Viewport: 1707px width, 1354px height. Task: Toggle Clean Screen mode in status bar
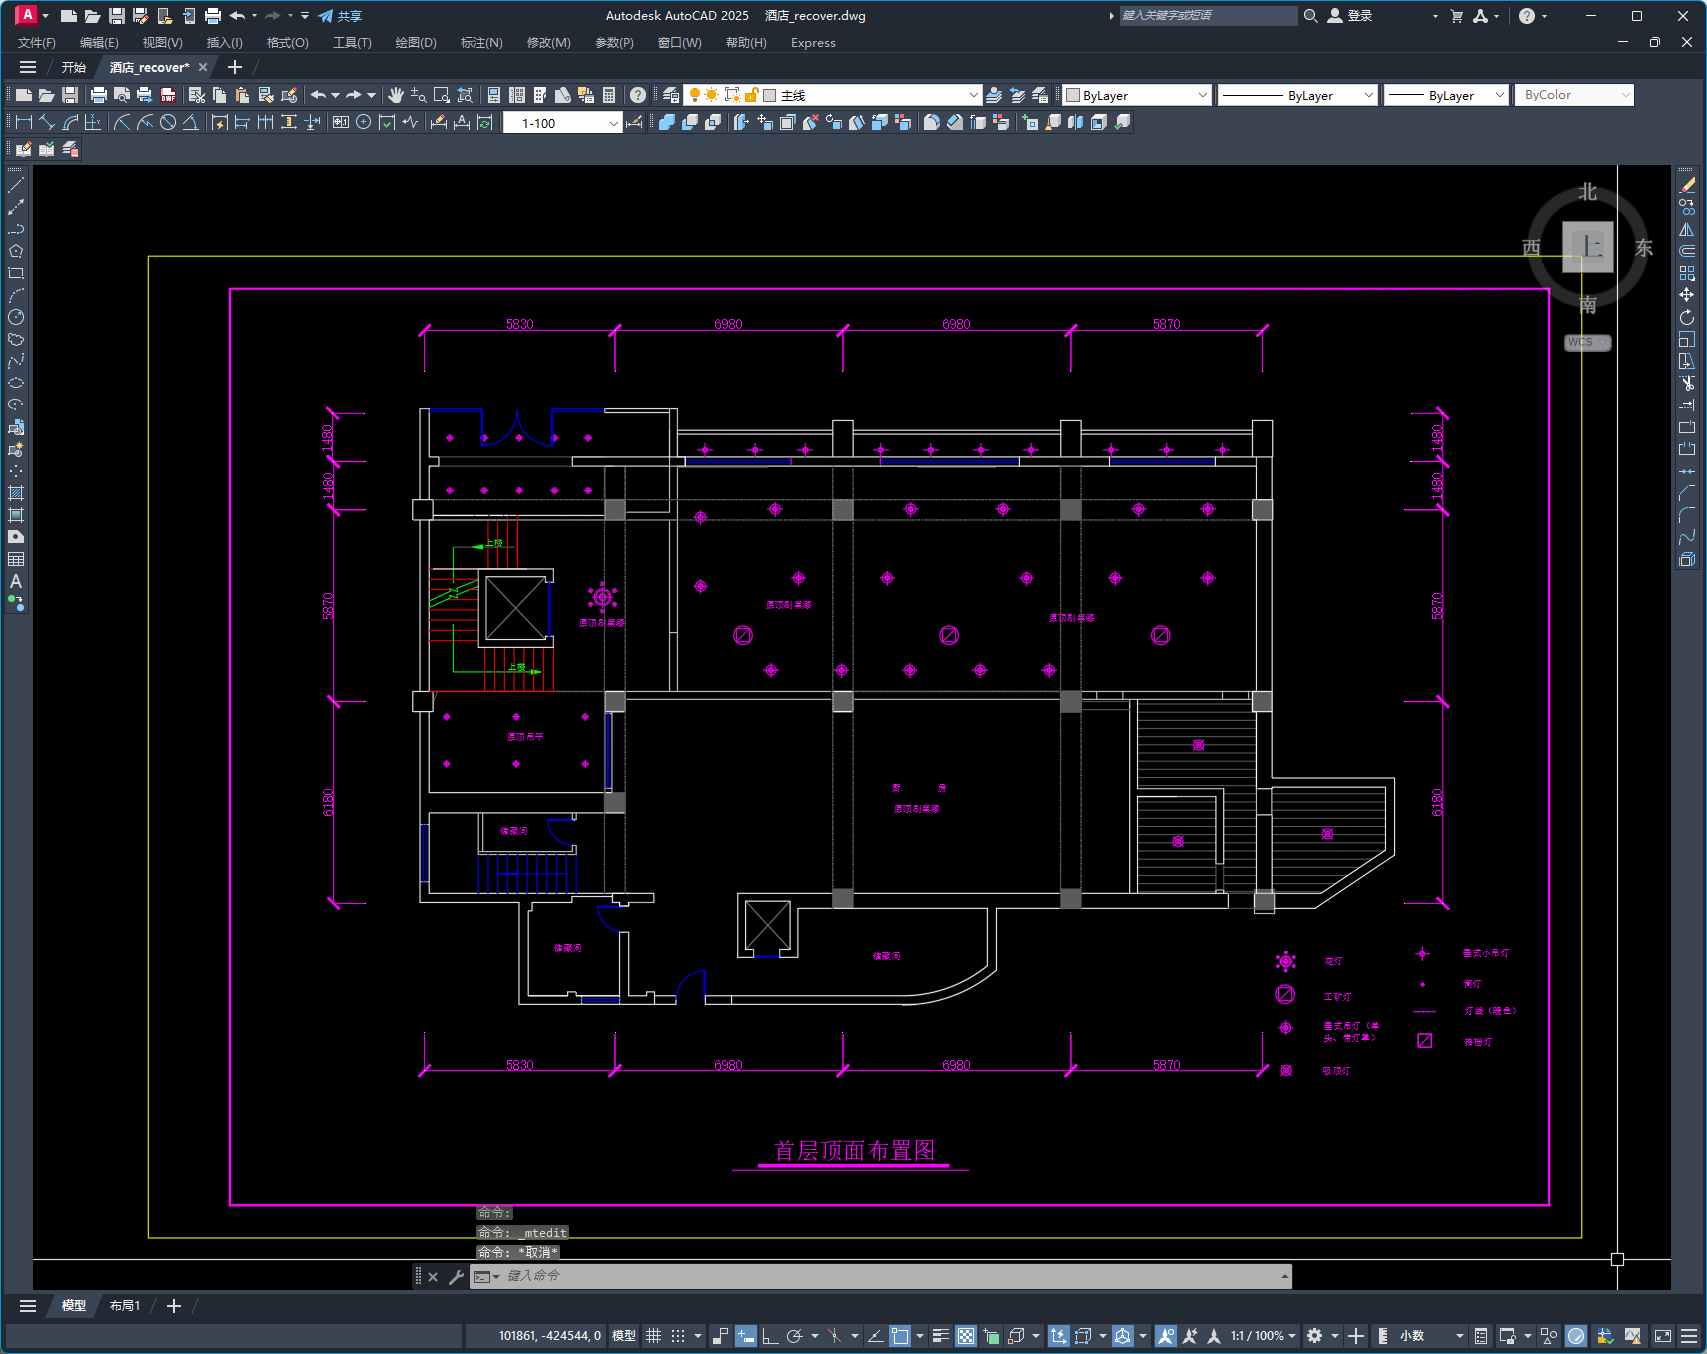[x=1663, y=1336]
